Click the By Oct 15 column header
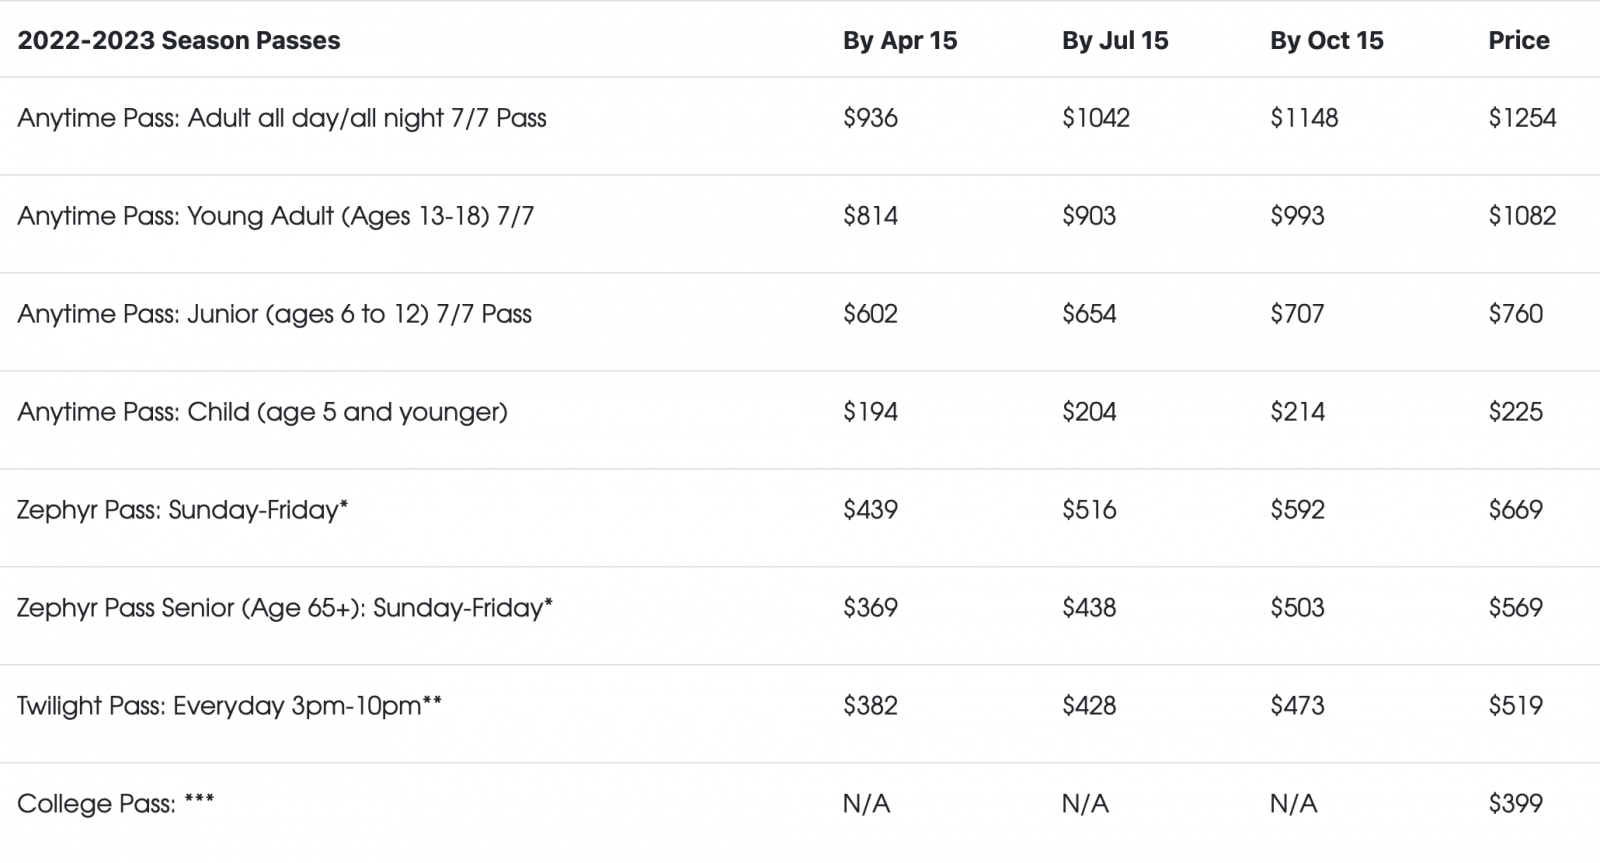 pos(1327,41)
